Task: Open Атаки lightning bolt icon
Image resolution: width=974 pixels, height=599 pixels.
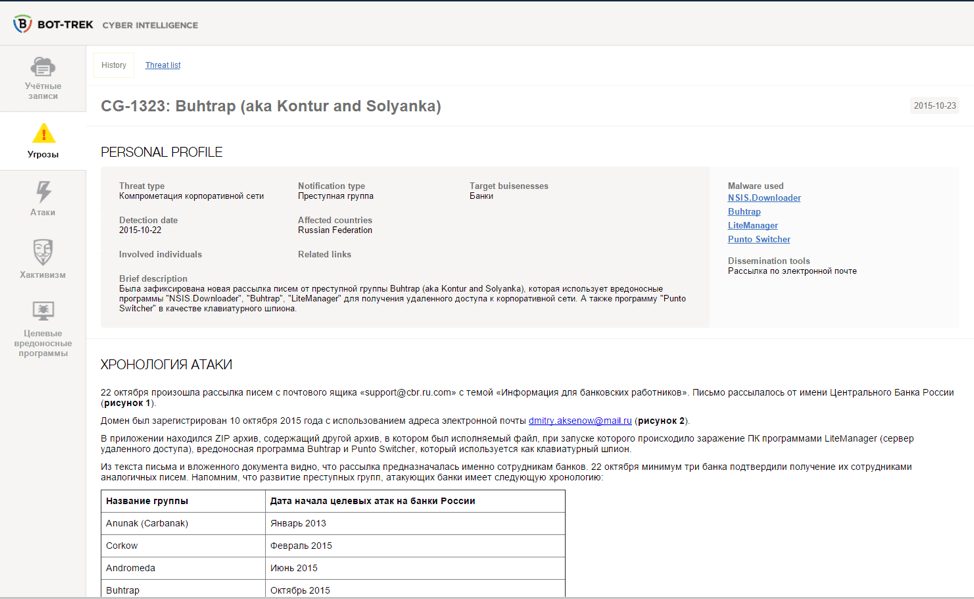Action: tap(43, 191)
